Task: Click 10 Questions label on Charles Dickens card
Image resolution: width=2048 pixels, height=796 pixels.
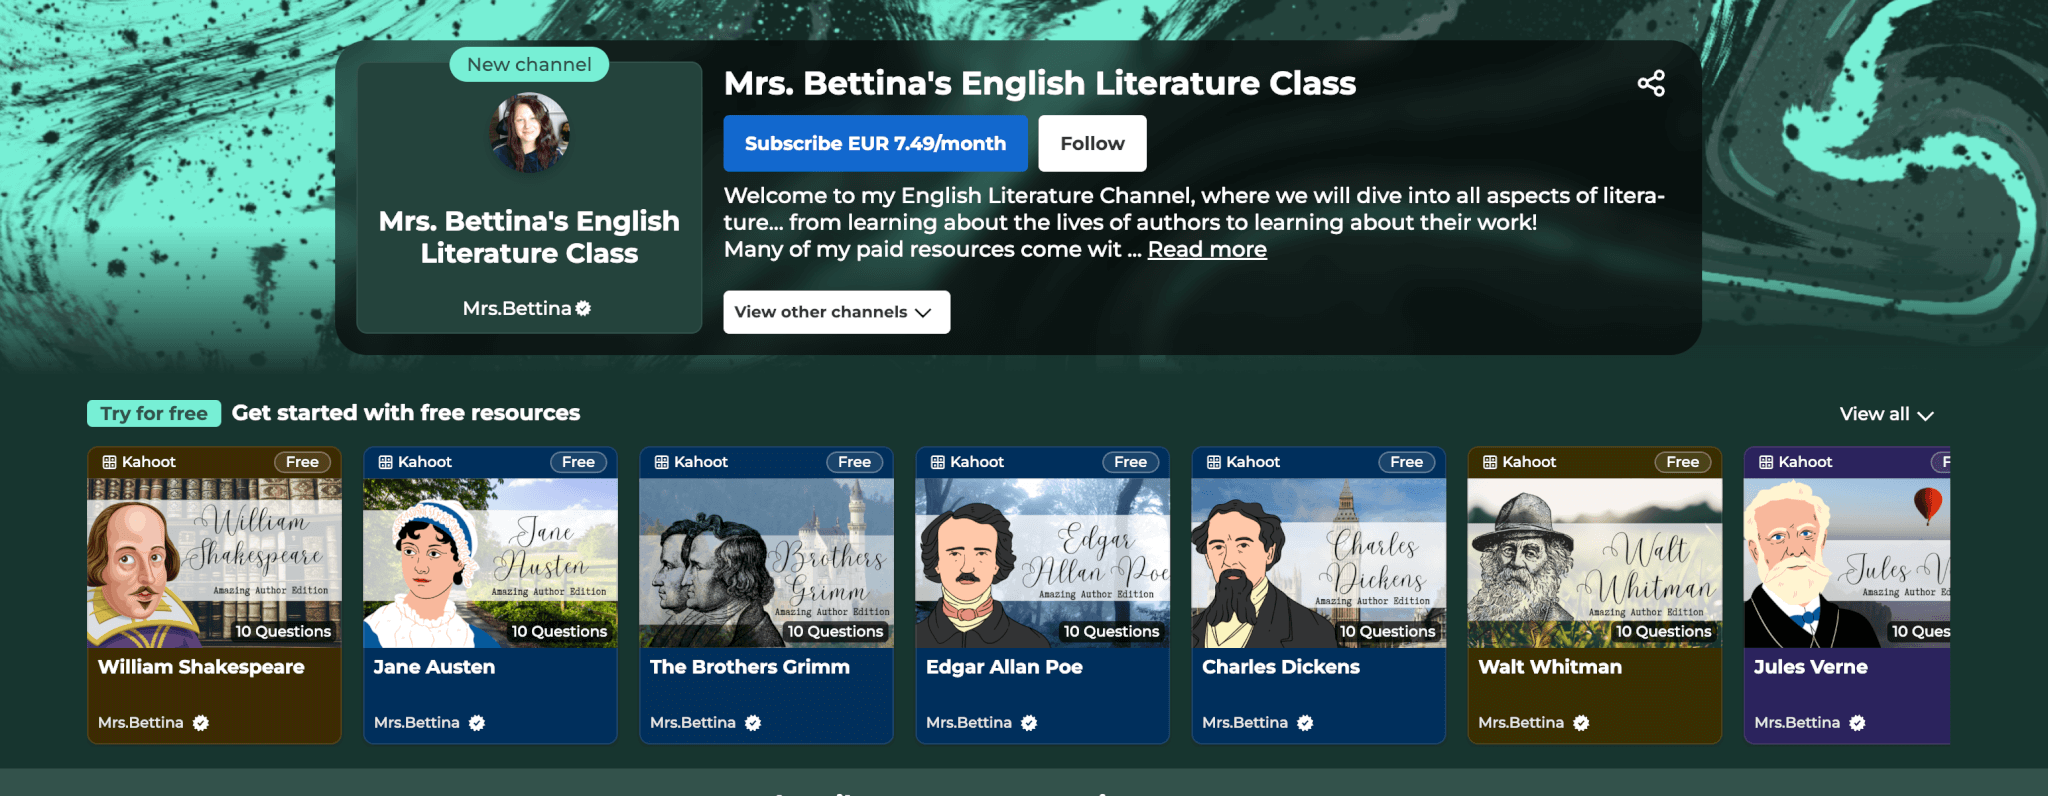Action: click(1387, 632)
